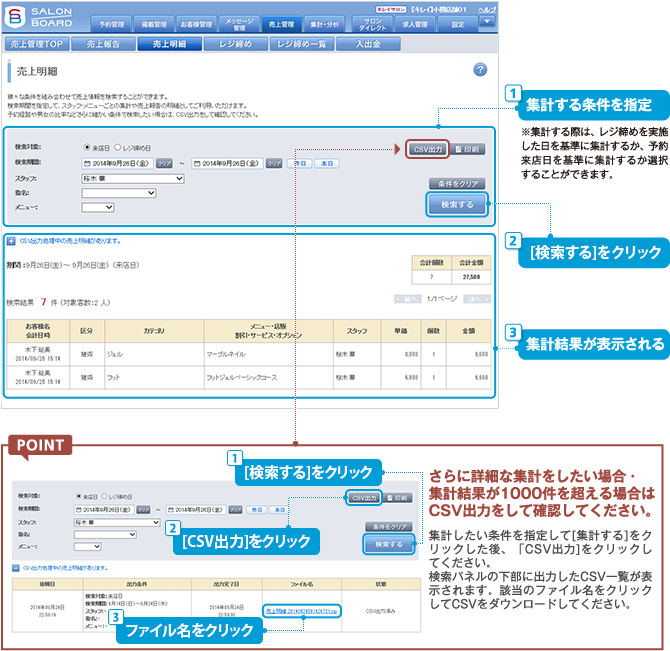Click the 本日 button in POINT panel

tap(279, 510)
